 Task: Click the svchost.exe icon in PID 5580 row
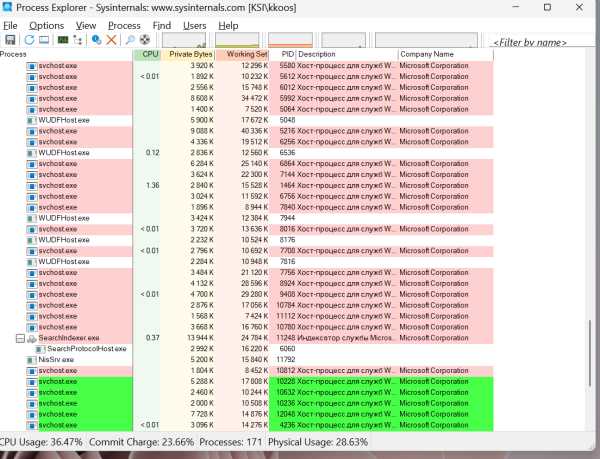(32, 66)
